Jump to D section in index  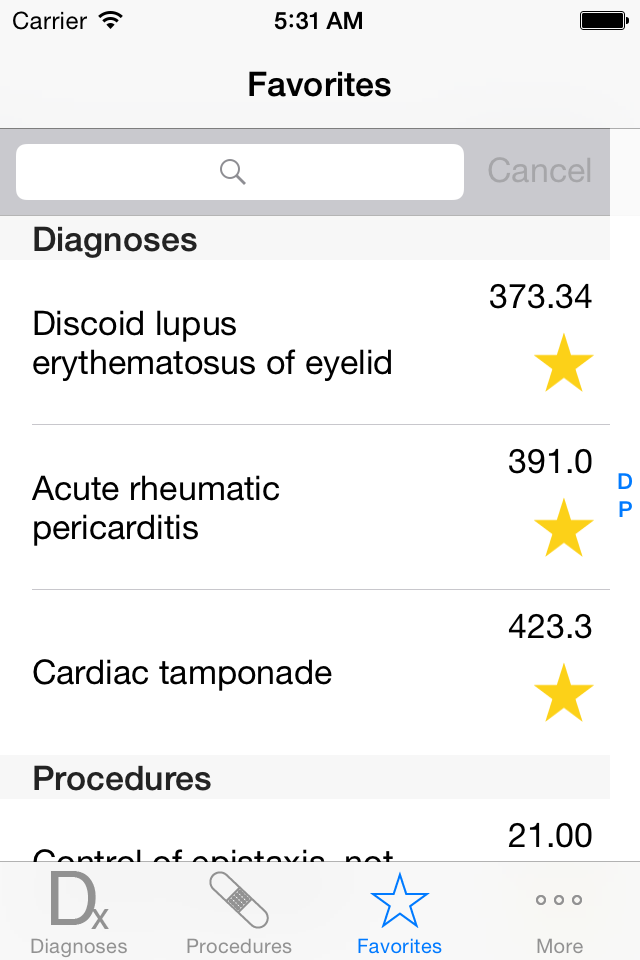[625, 482]
